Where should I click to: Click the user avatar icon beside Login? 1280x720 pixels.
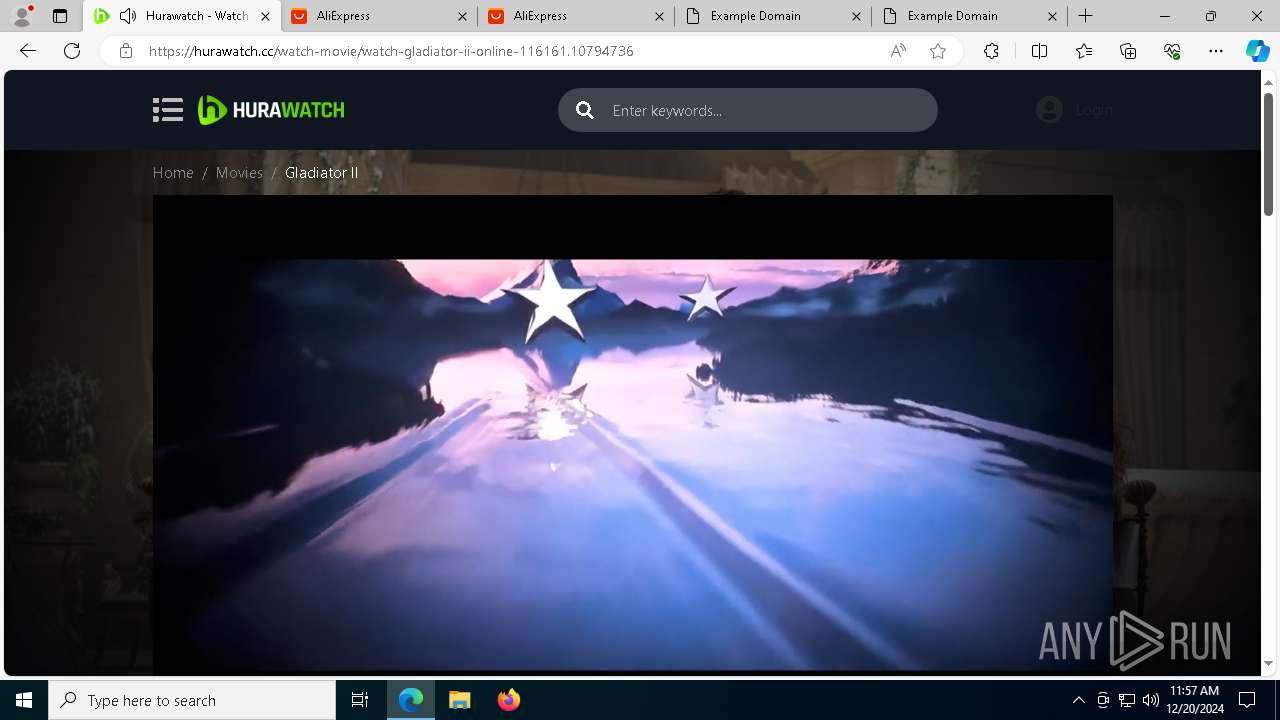1049,110
